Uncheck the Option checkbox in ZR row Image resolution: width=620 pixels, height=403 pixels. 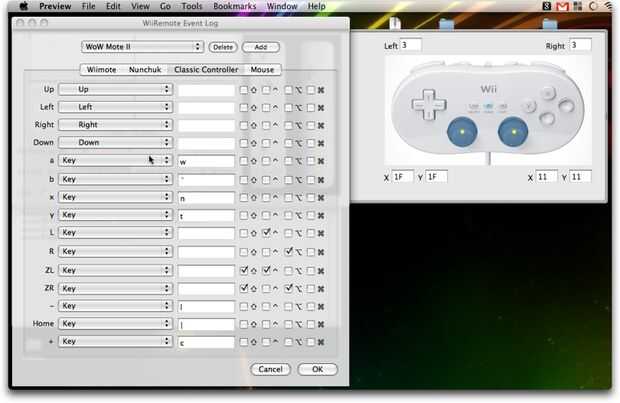point(289,288)
